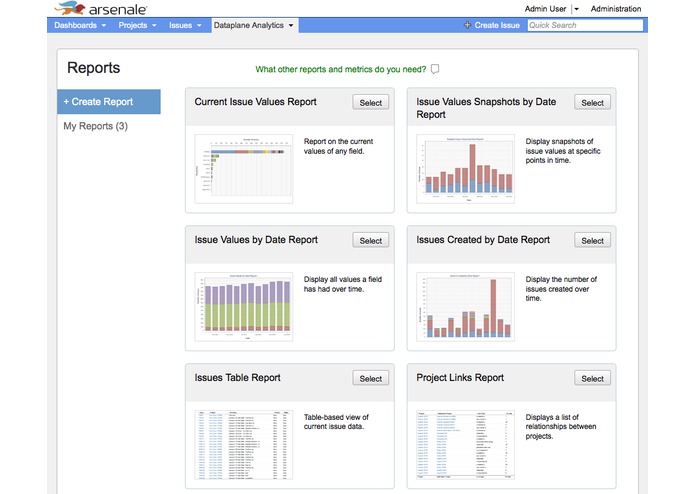Image resolution: width=695 pixels, height=494 pixels.
Task: Click the Issues Table Report thumbnail
Action: (244, 445)
